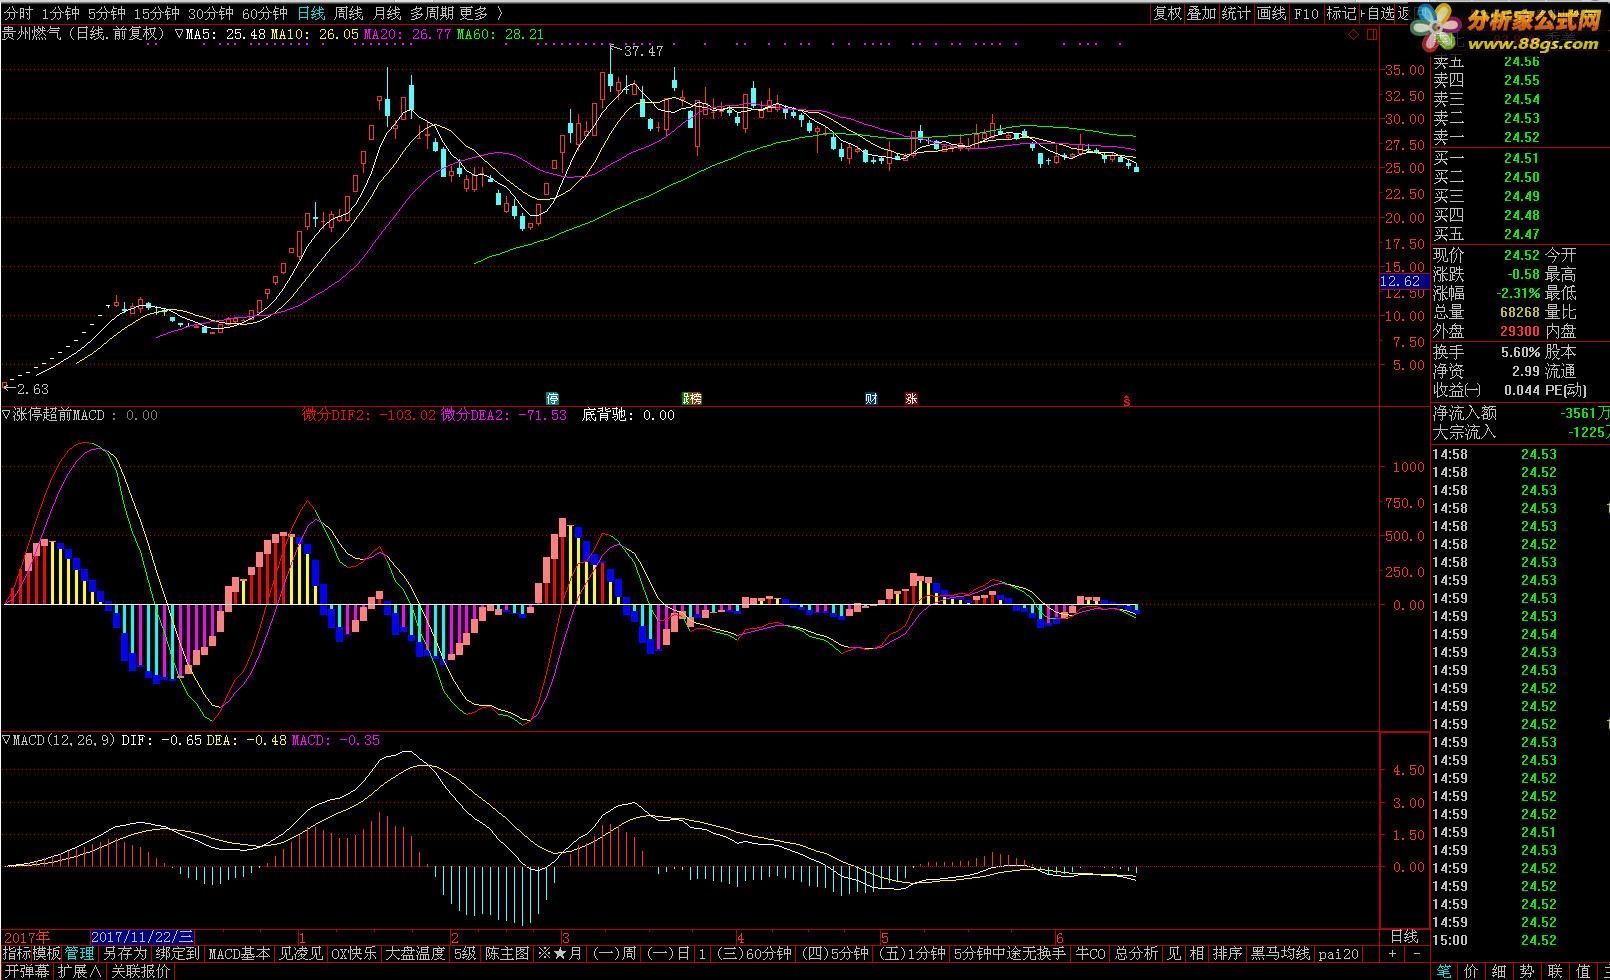Viewport: 1610px width, 980px height.
Task: Open the 笔 tab in the bottom-right panel
Action: (1444, 971)
